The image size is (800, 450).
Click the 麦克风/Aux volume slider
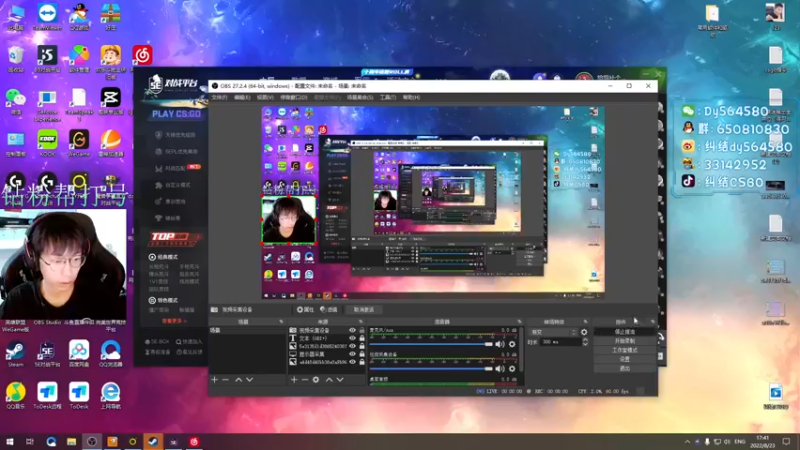click(432, 344)
